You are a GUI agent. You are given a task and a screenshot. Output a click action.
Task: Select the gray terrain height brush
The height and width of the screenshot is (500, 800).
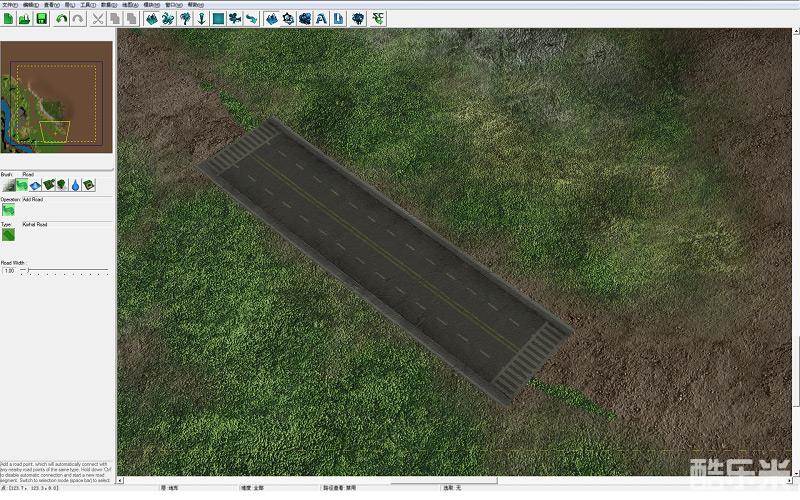pyautogui.click(x=8, y=185)
